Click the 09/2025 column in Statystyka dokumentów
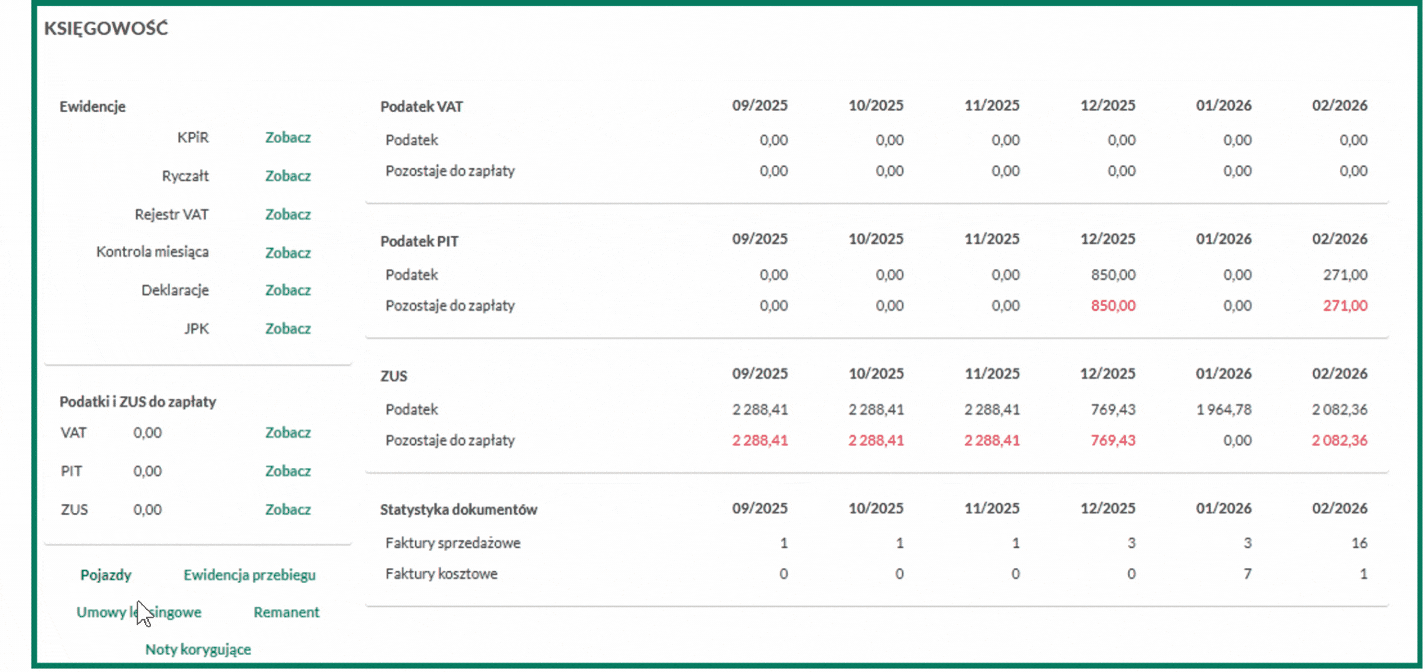The height and width of the screenshot is (672, 1425). pyautogui.click(x=760, y=510)
